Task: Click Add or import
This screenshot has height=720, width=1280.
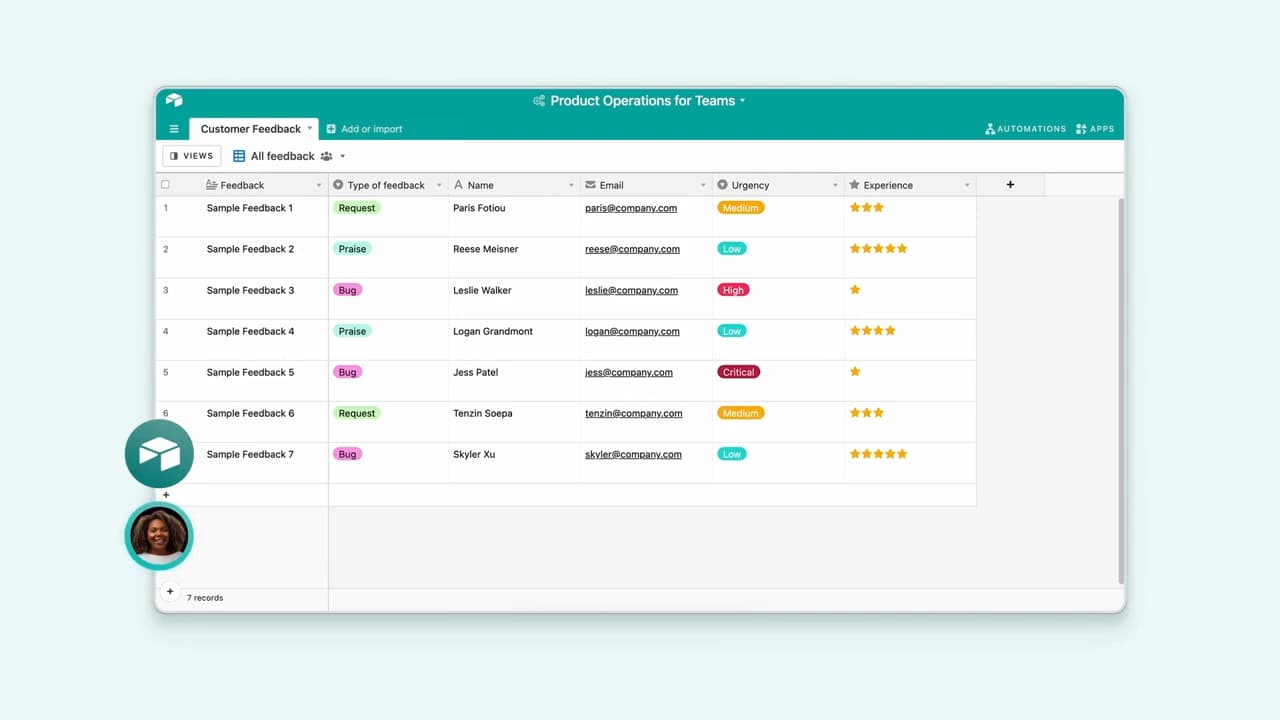Action: pyautogui.click(x=372, y=129)
